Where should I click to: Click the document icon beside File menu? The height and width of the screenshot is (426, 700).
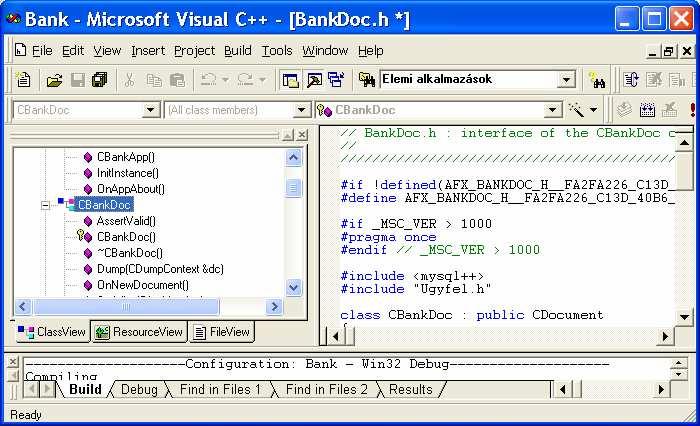point(20,50)
